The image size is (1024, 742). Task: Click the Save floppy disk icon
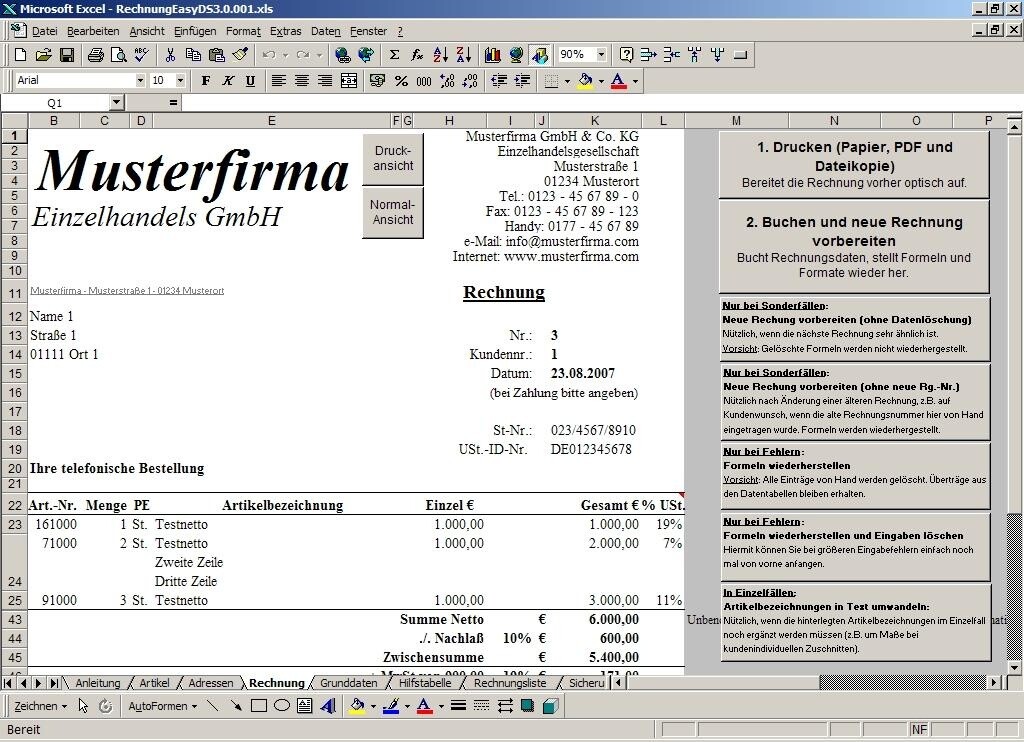67,55
